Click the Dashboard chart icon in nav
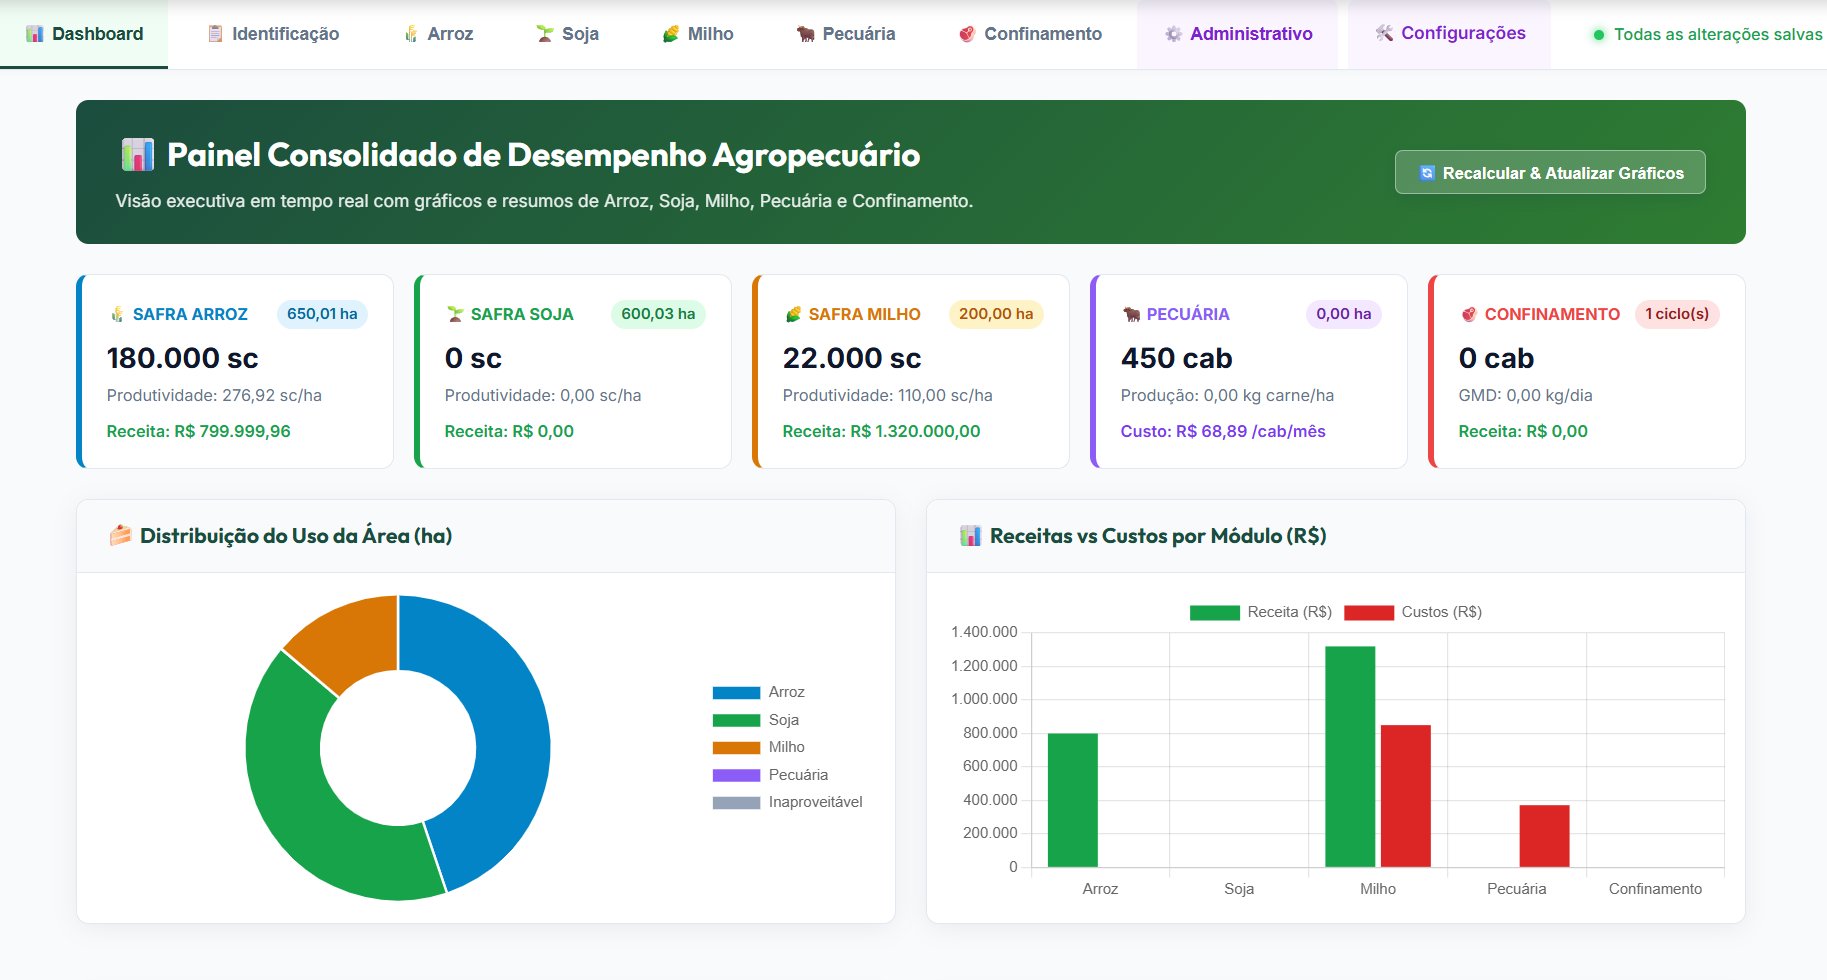Viewport: 1827px width, 980px height. (35, 34)
